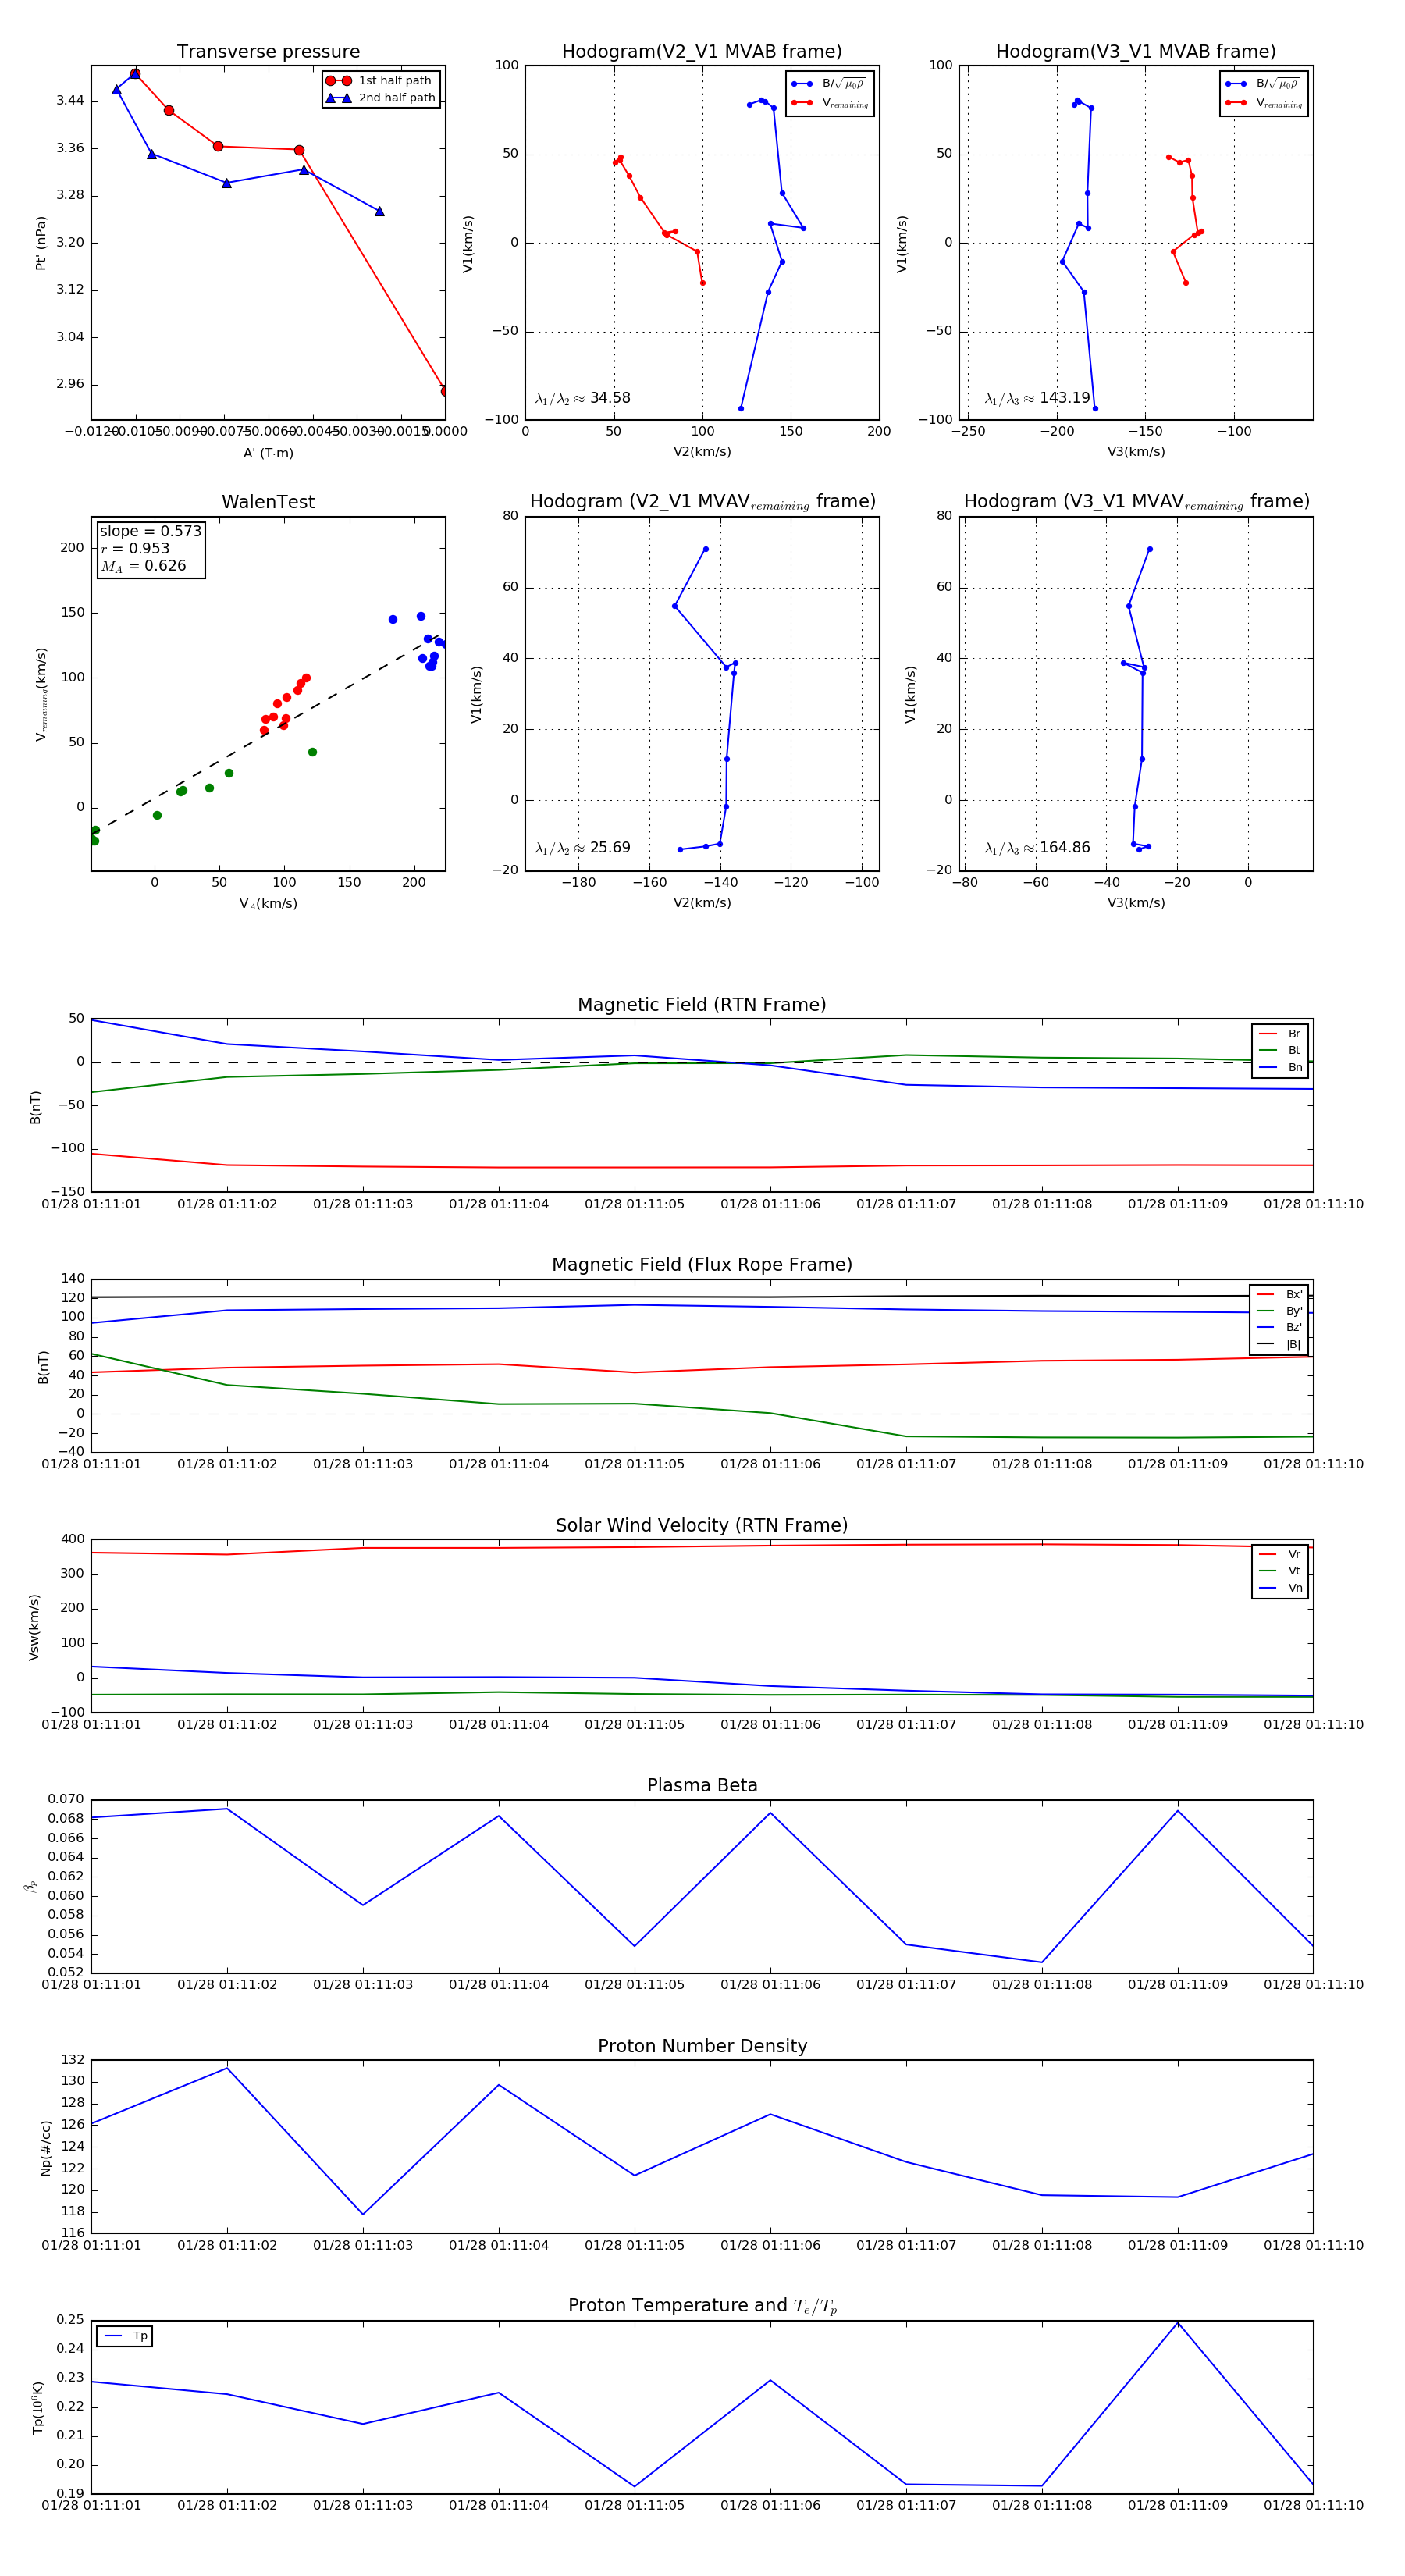Select the "Hodogram(V3_V1 MVAB frame)" title

[x=1136, y=52]
